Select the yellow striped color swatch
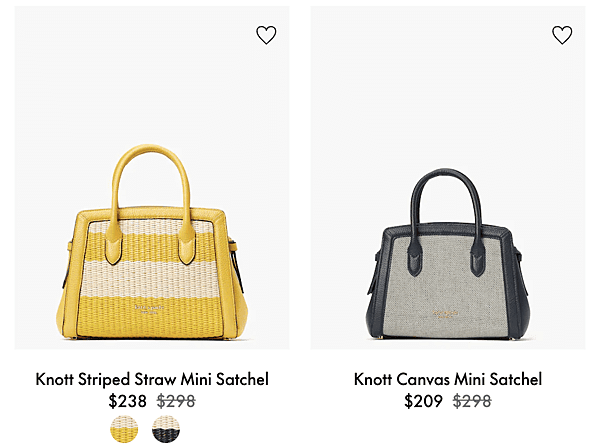This screenshot has width=600, height=446. coord(124,429)
